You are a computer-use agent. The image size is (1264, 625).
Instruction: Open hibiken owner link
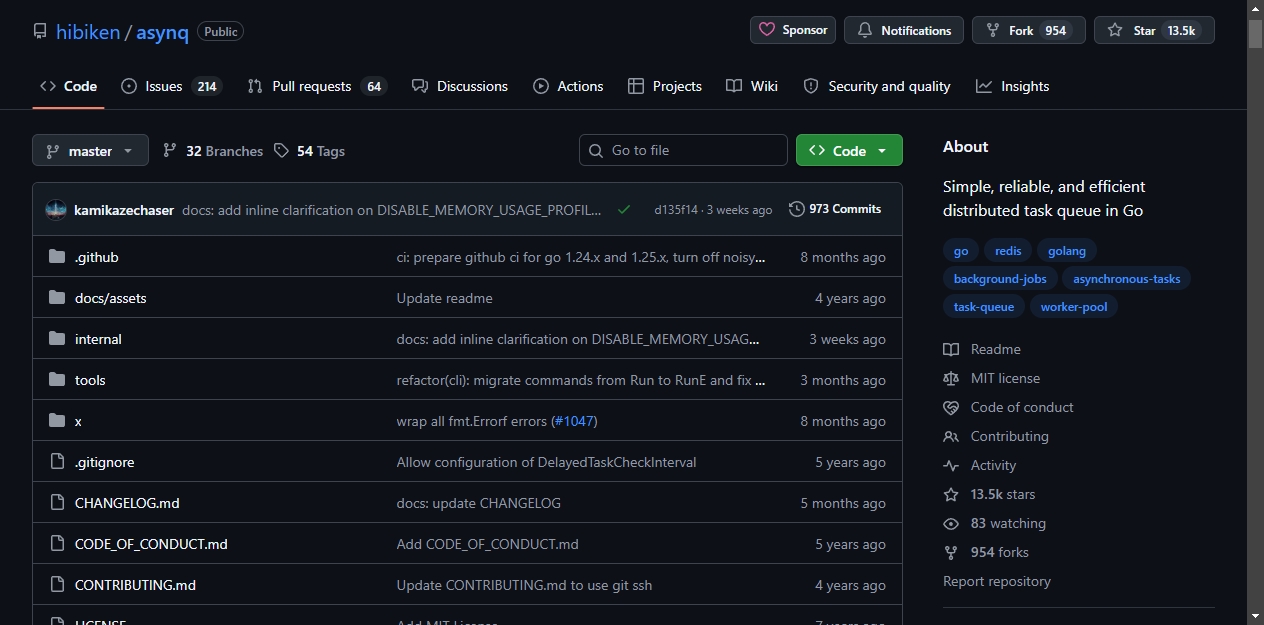[87, 31]
